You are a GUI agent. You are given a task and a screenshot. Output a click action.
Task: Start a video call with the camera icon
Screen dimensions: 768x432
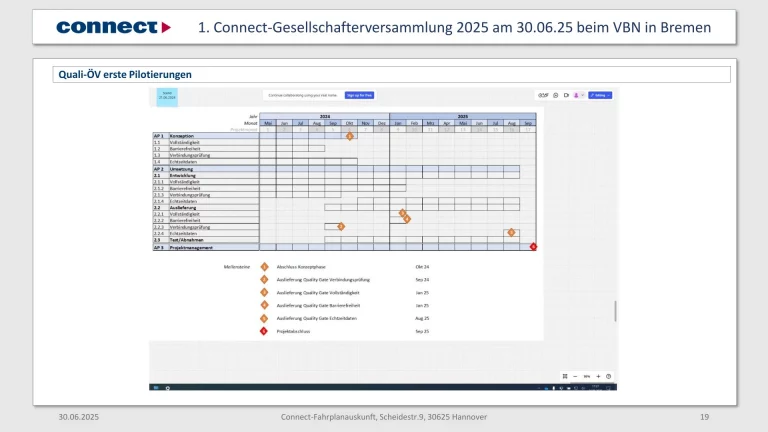pos(566,95)
